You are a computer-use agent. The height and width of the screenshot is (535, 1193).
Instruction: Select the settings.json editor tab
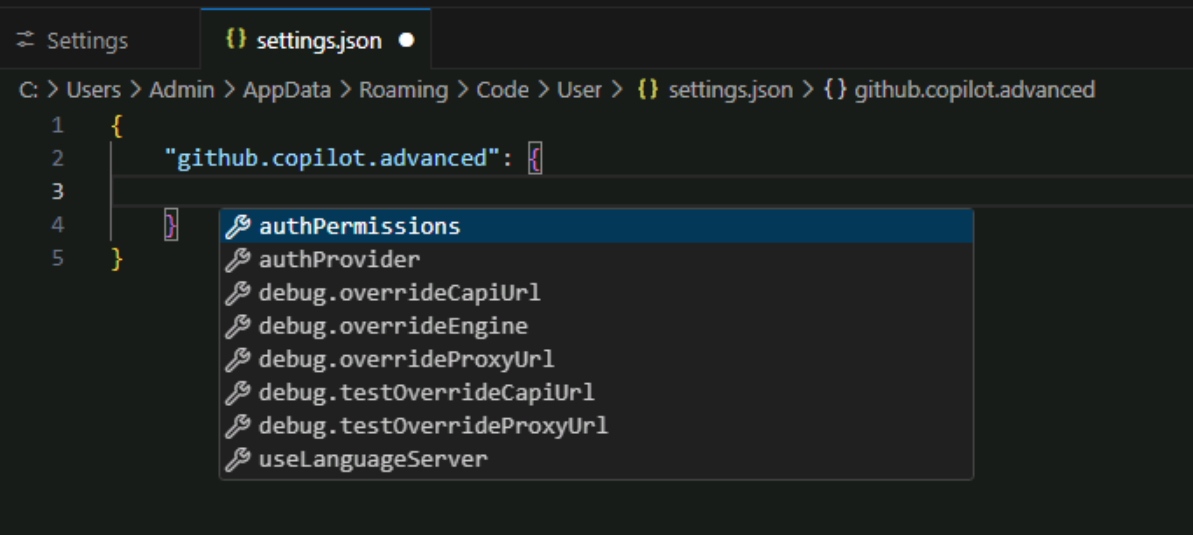pyautogui.click(x=316, y=40)
